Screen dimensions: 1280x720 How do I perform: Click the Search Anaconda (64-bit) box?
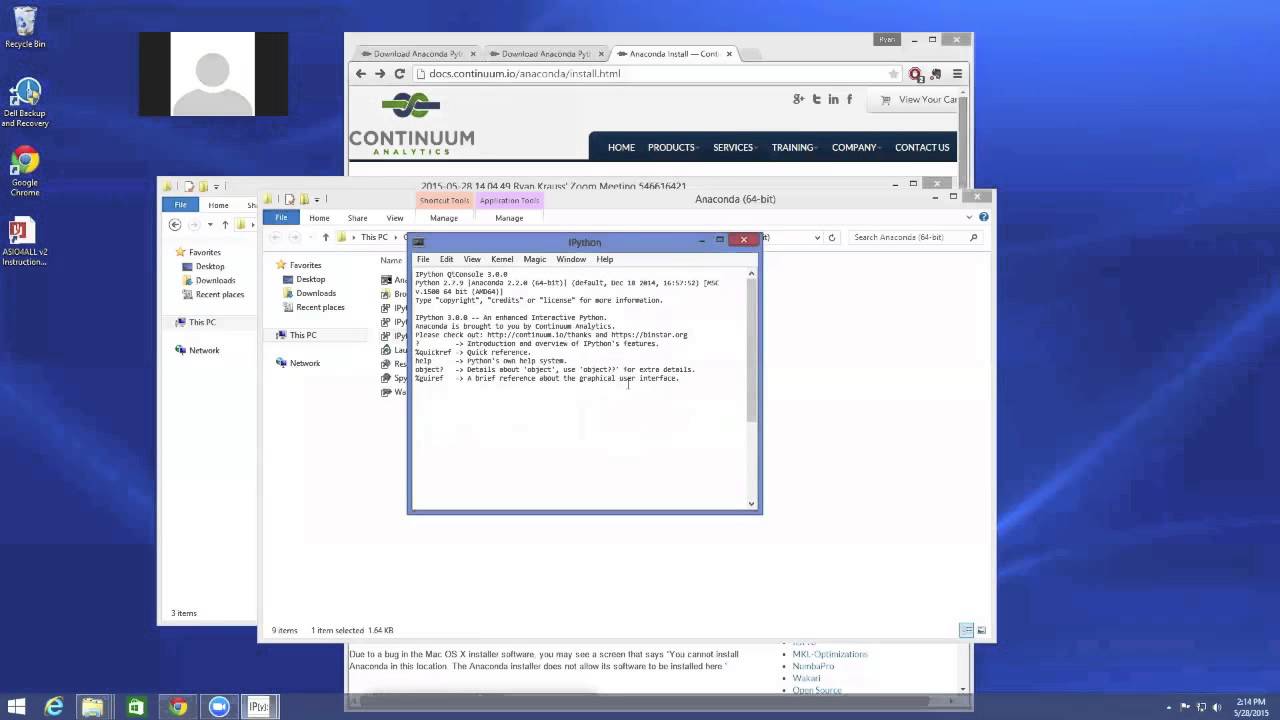click(914, 238)
